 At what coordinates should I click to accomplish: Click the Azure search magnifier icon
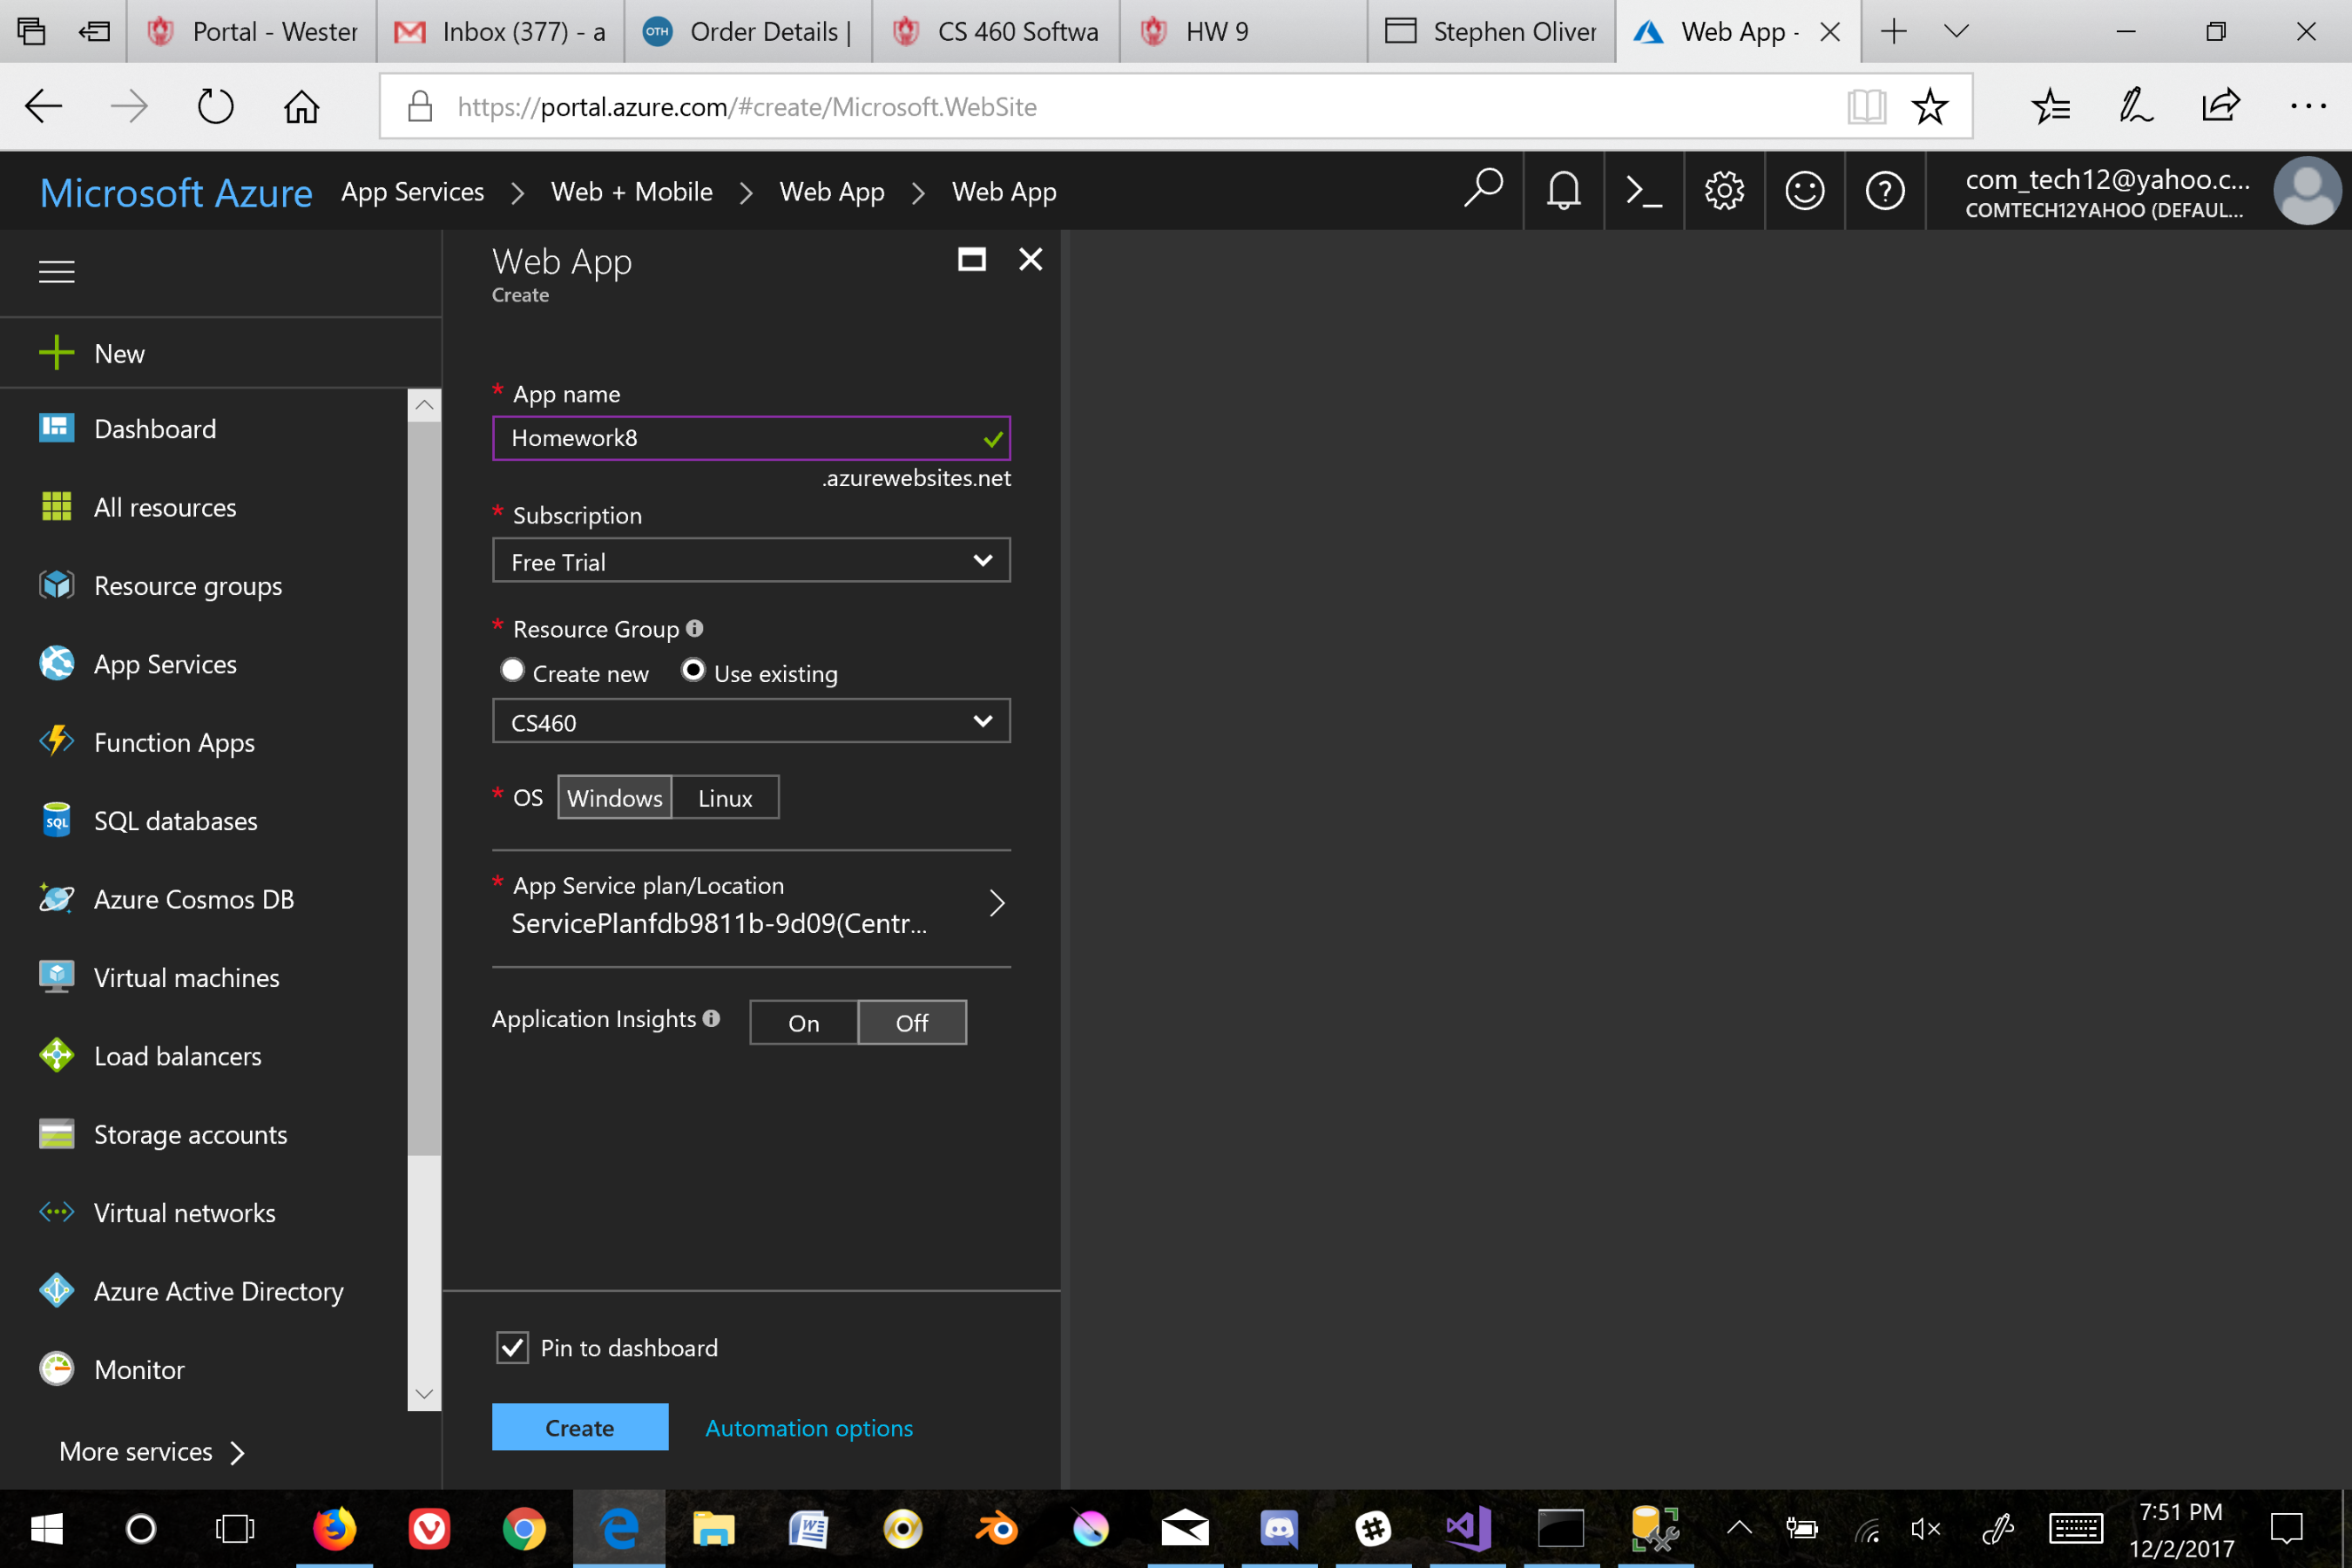pos(1483,188)
